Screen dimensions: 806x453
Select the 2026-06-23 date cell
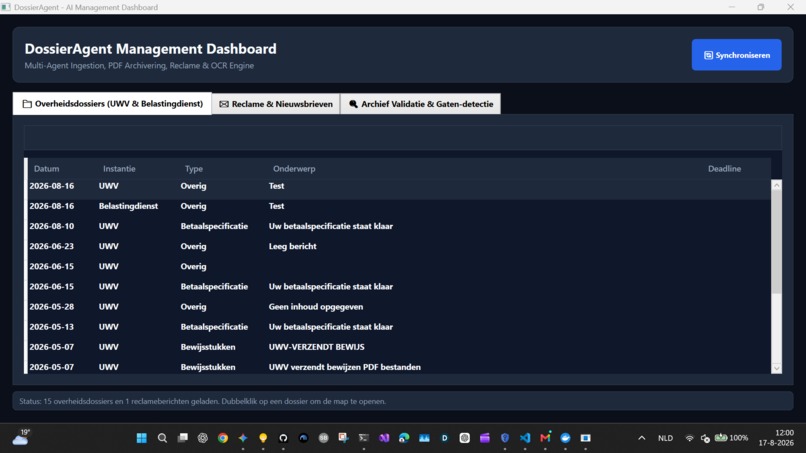click(x=51, y=246)
